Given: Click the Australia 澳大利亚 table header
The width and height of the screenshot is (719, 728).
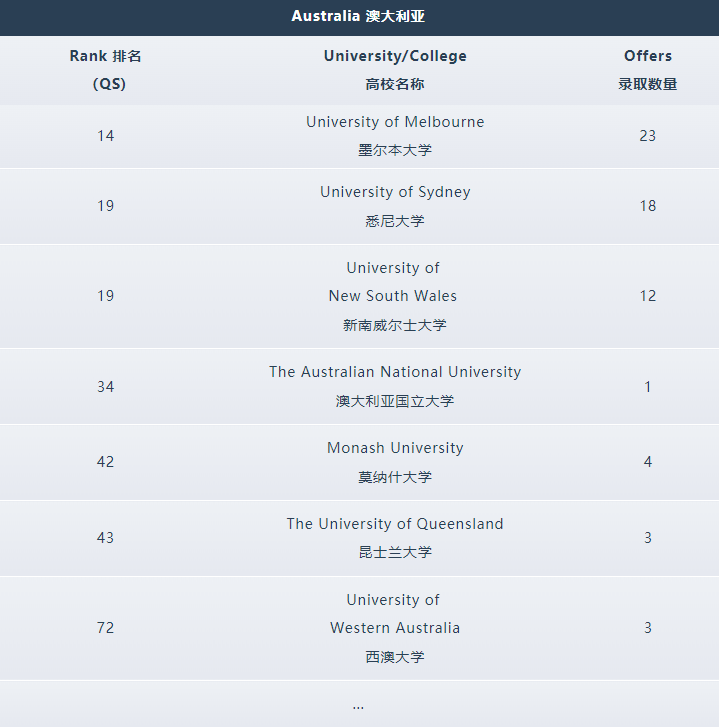Looking at the screenshot, I should tap(359, 16).
